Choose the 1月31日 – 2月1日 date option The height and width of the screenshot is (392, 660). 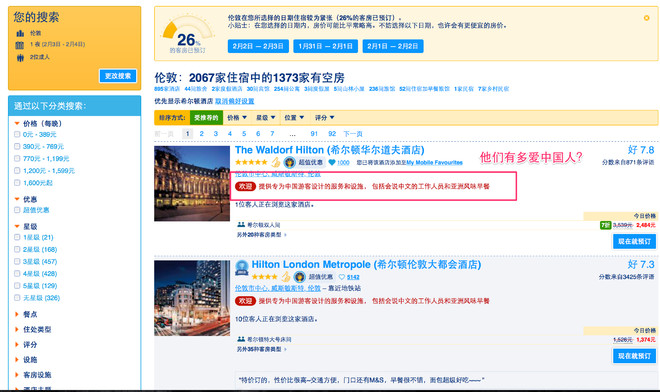(325, 46)
